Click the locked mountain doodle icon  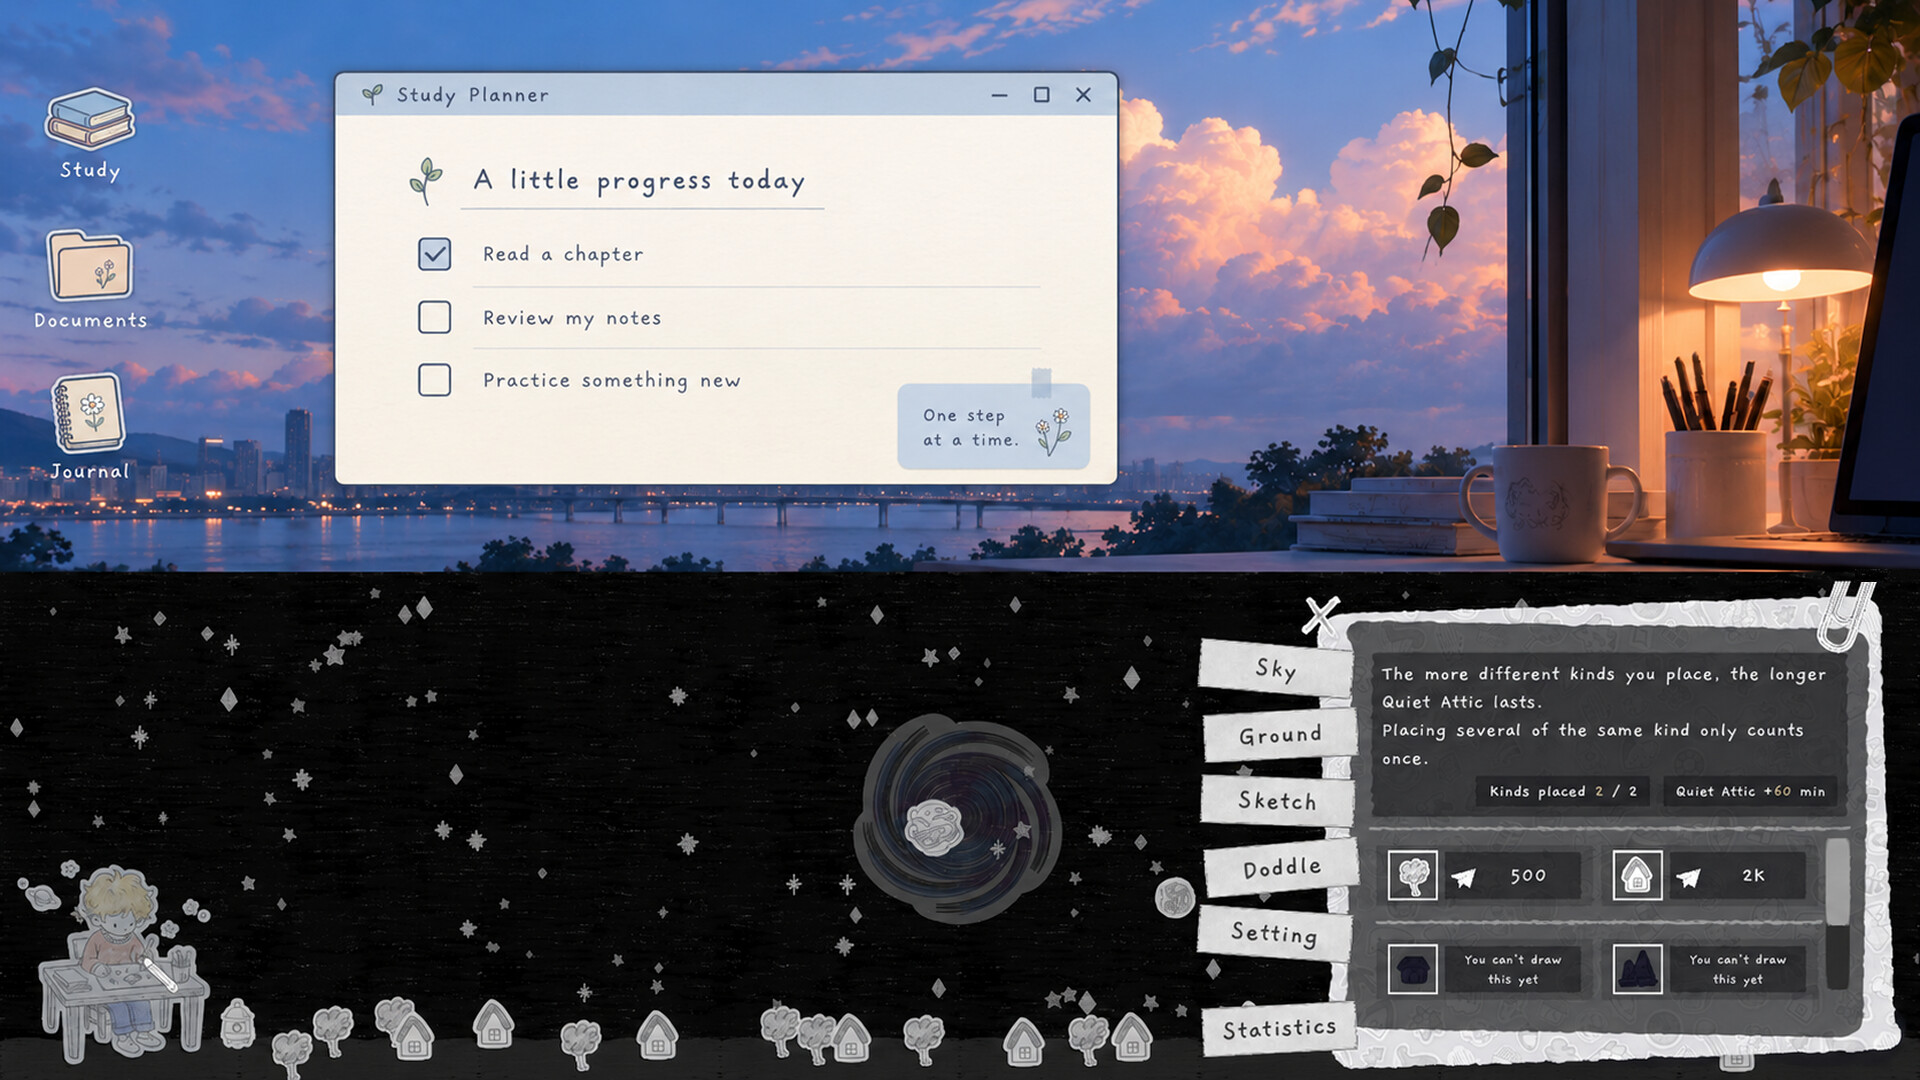(x=1637, y=969)
